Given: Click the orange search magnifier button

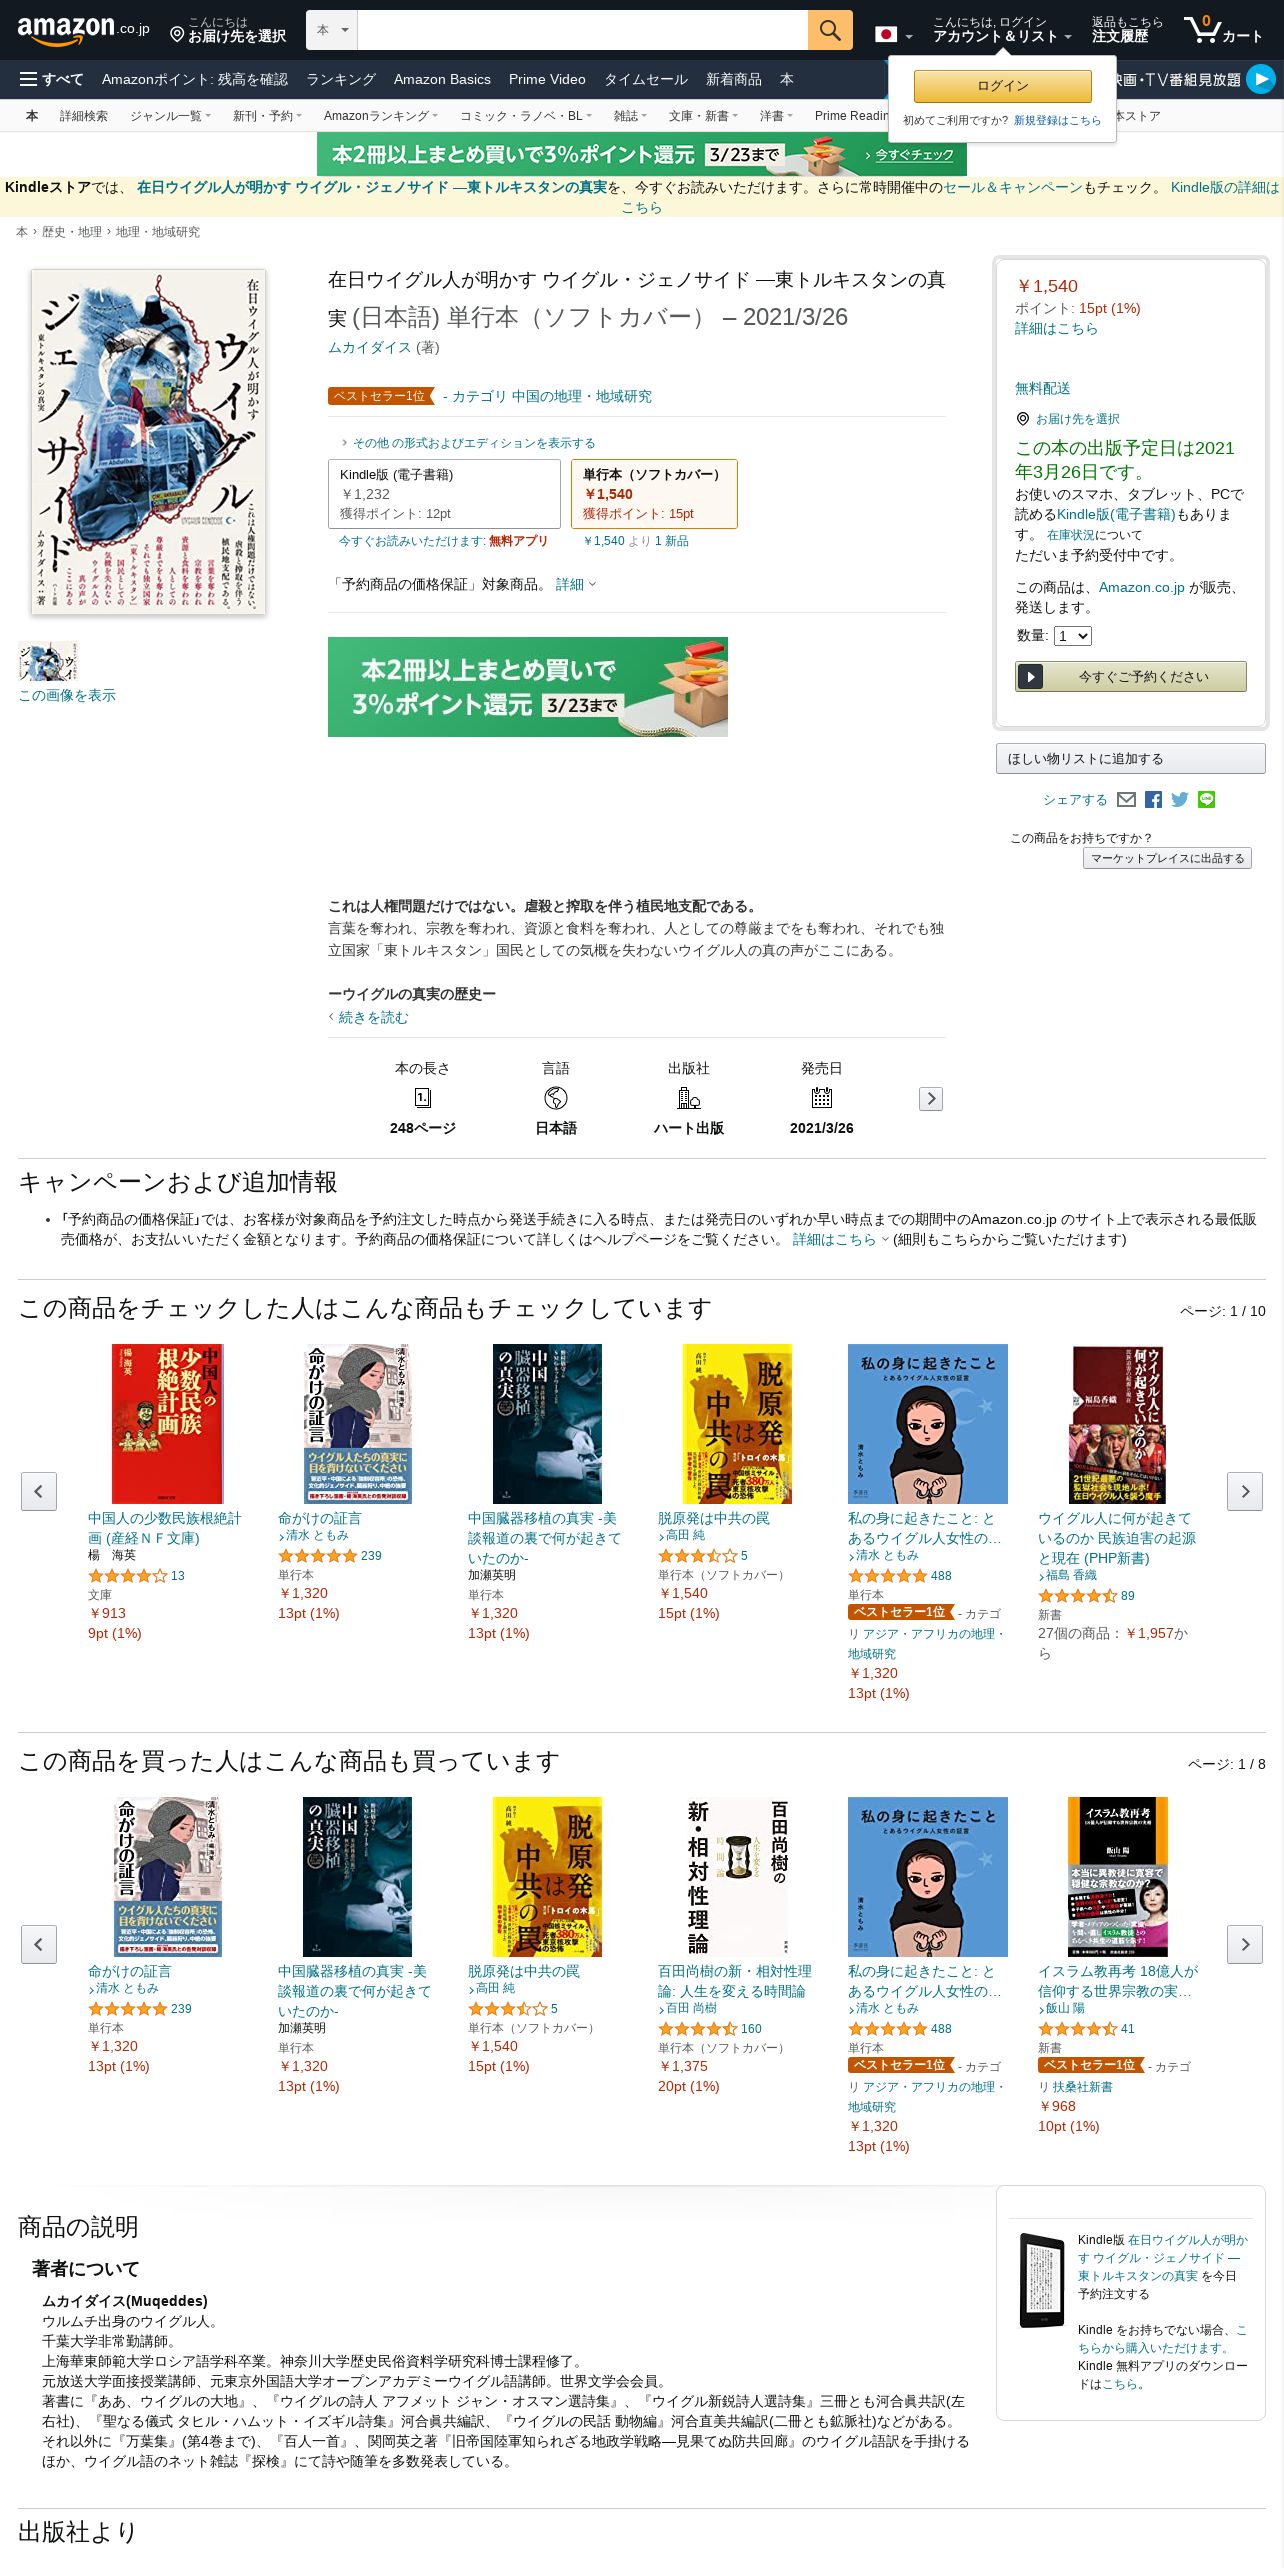Looking at the screenshot, I should [x=830, y=30].
